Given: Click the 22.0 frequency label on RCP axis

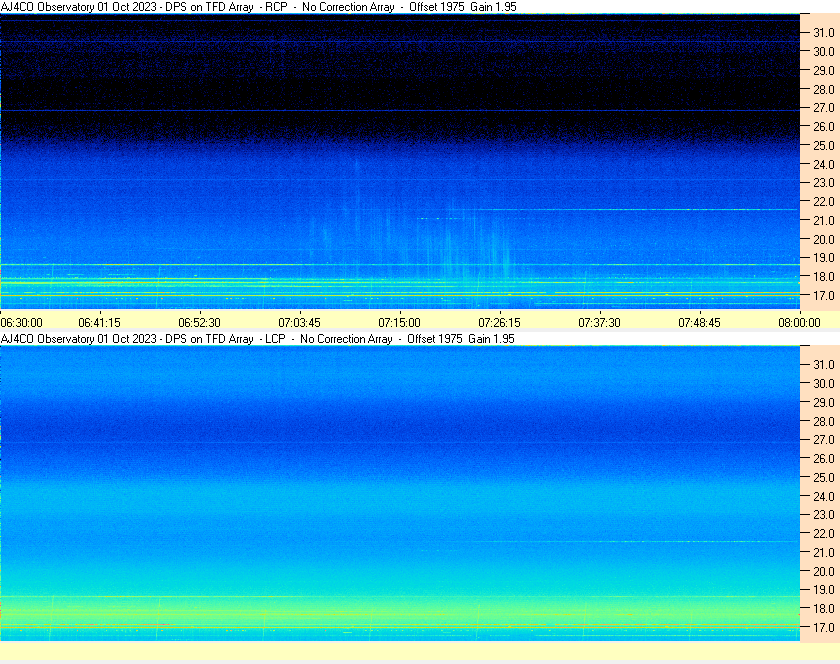Looking at the screenshot, I should pyautogui.click(x=824, y=202).
